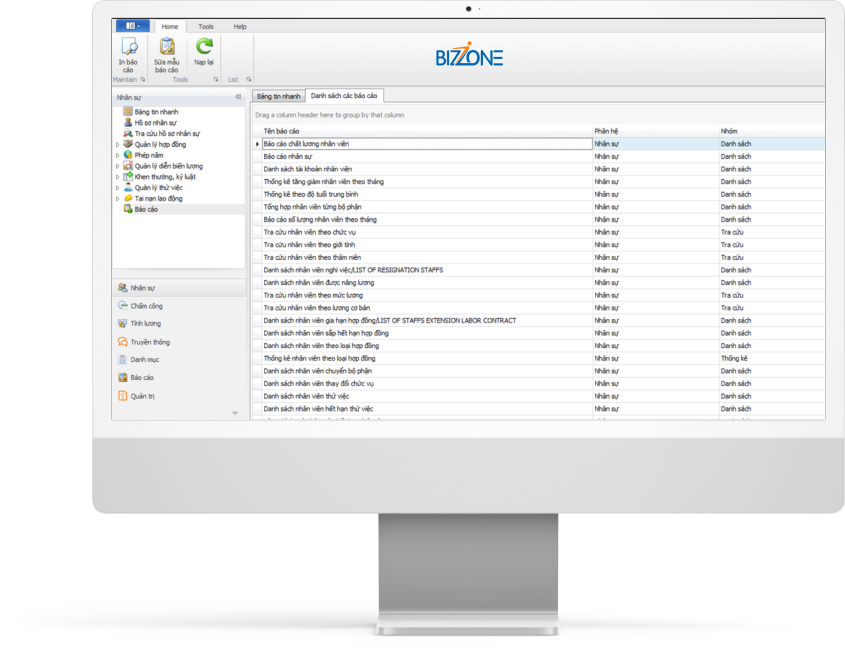This screenshot has width=845, height=653.
Task: Open the List group dialog launcher
Action: coord(249,79)
